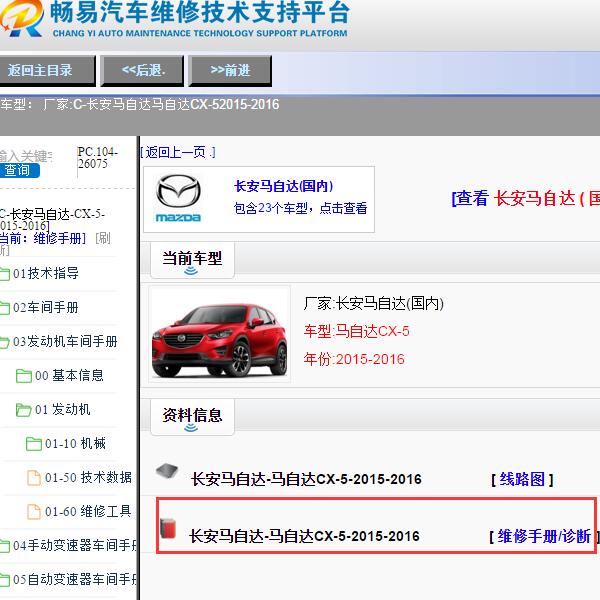Click the 车型:马自达CX-5 red text

356,331
